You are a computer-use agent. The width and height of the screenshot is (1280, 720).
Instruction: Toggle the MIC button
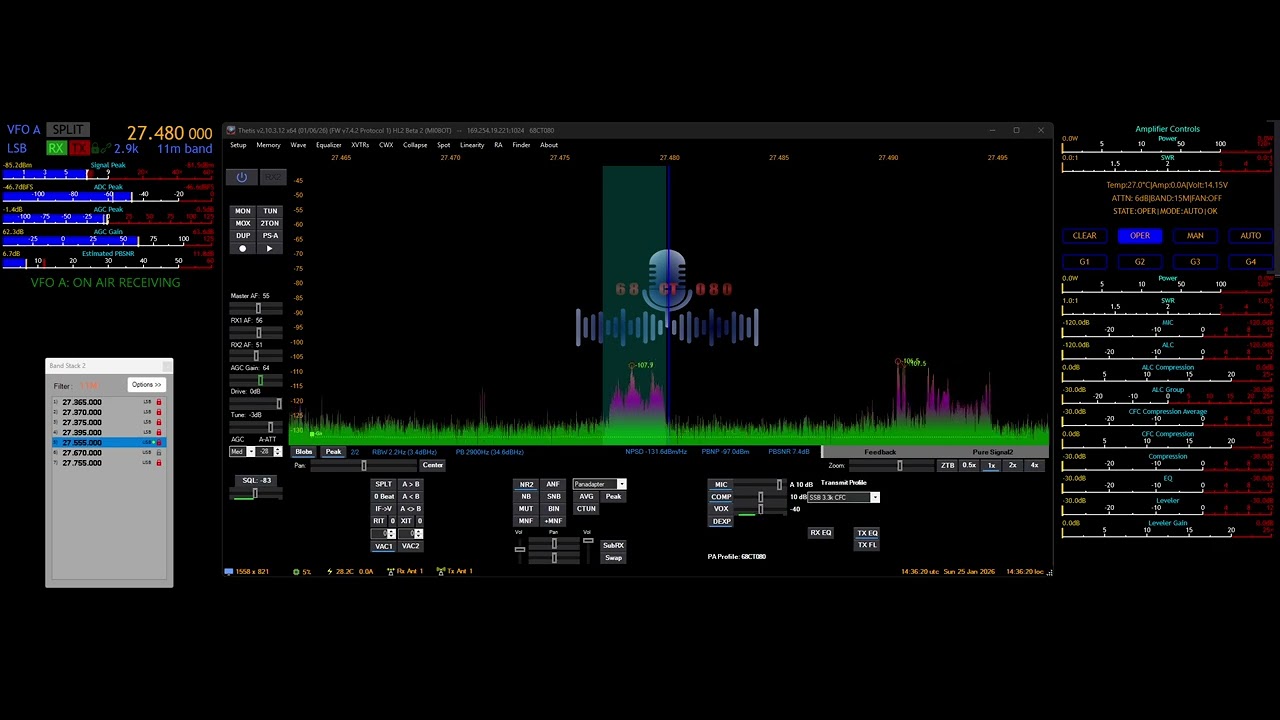[721, 485]
